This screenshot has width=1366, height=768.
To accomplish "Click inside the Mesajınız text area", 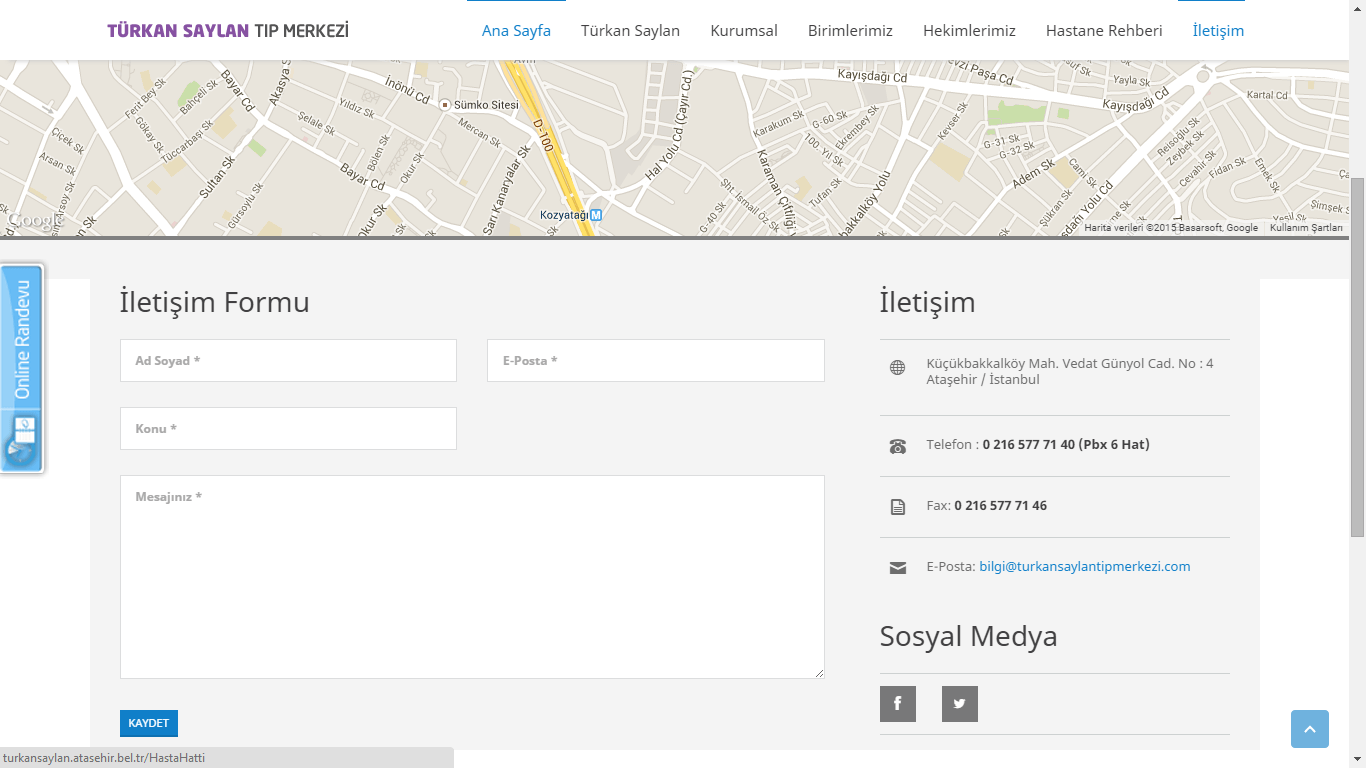I will 472,577.
